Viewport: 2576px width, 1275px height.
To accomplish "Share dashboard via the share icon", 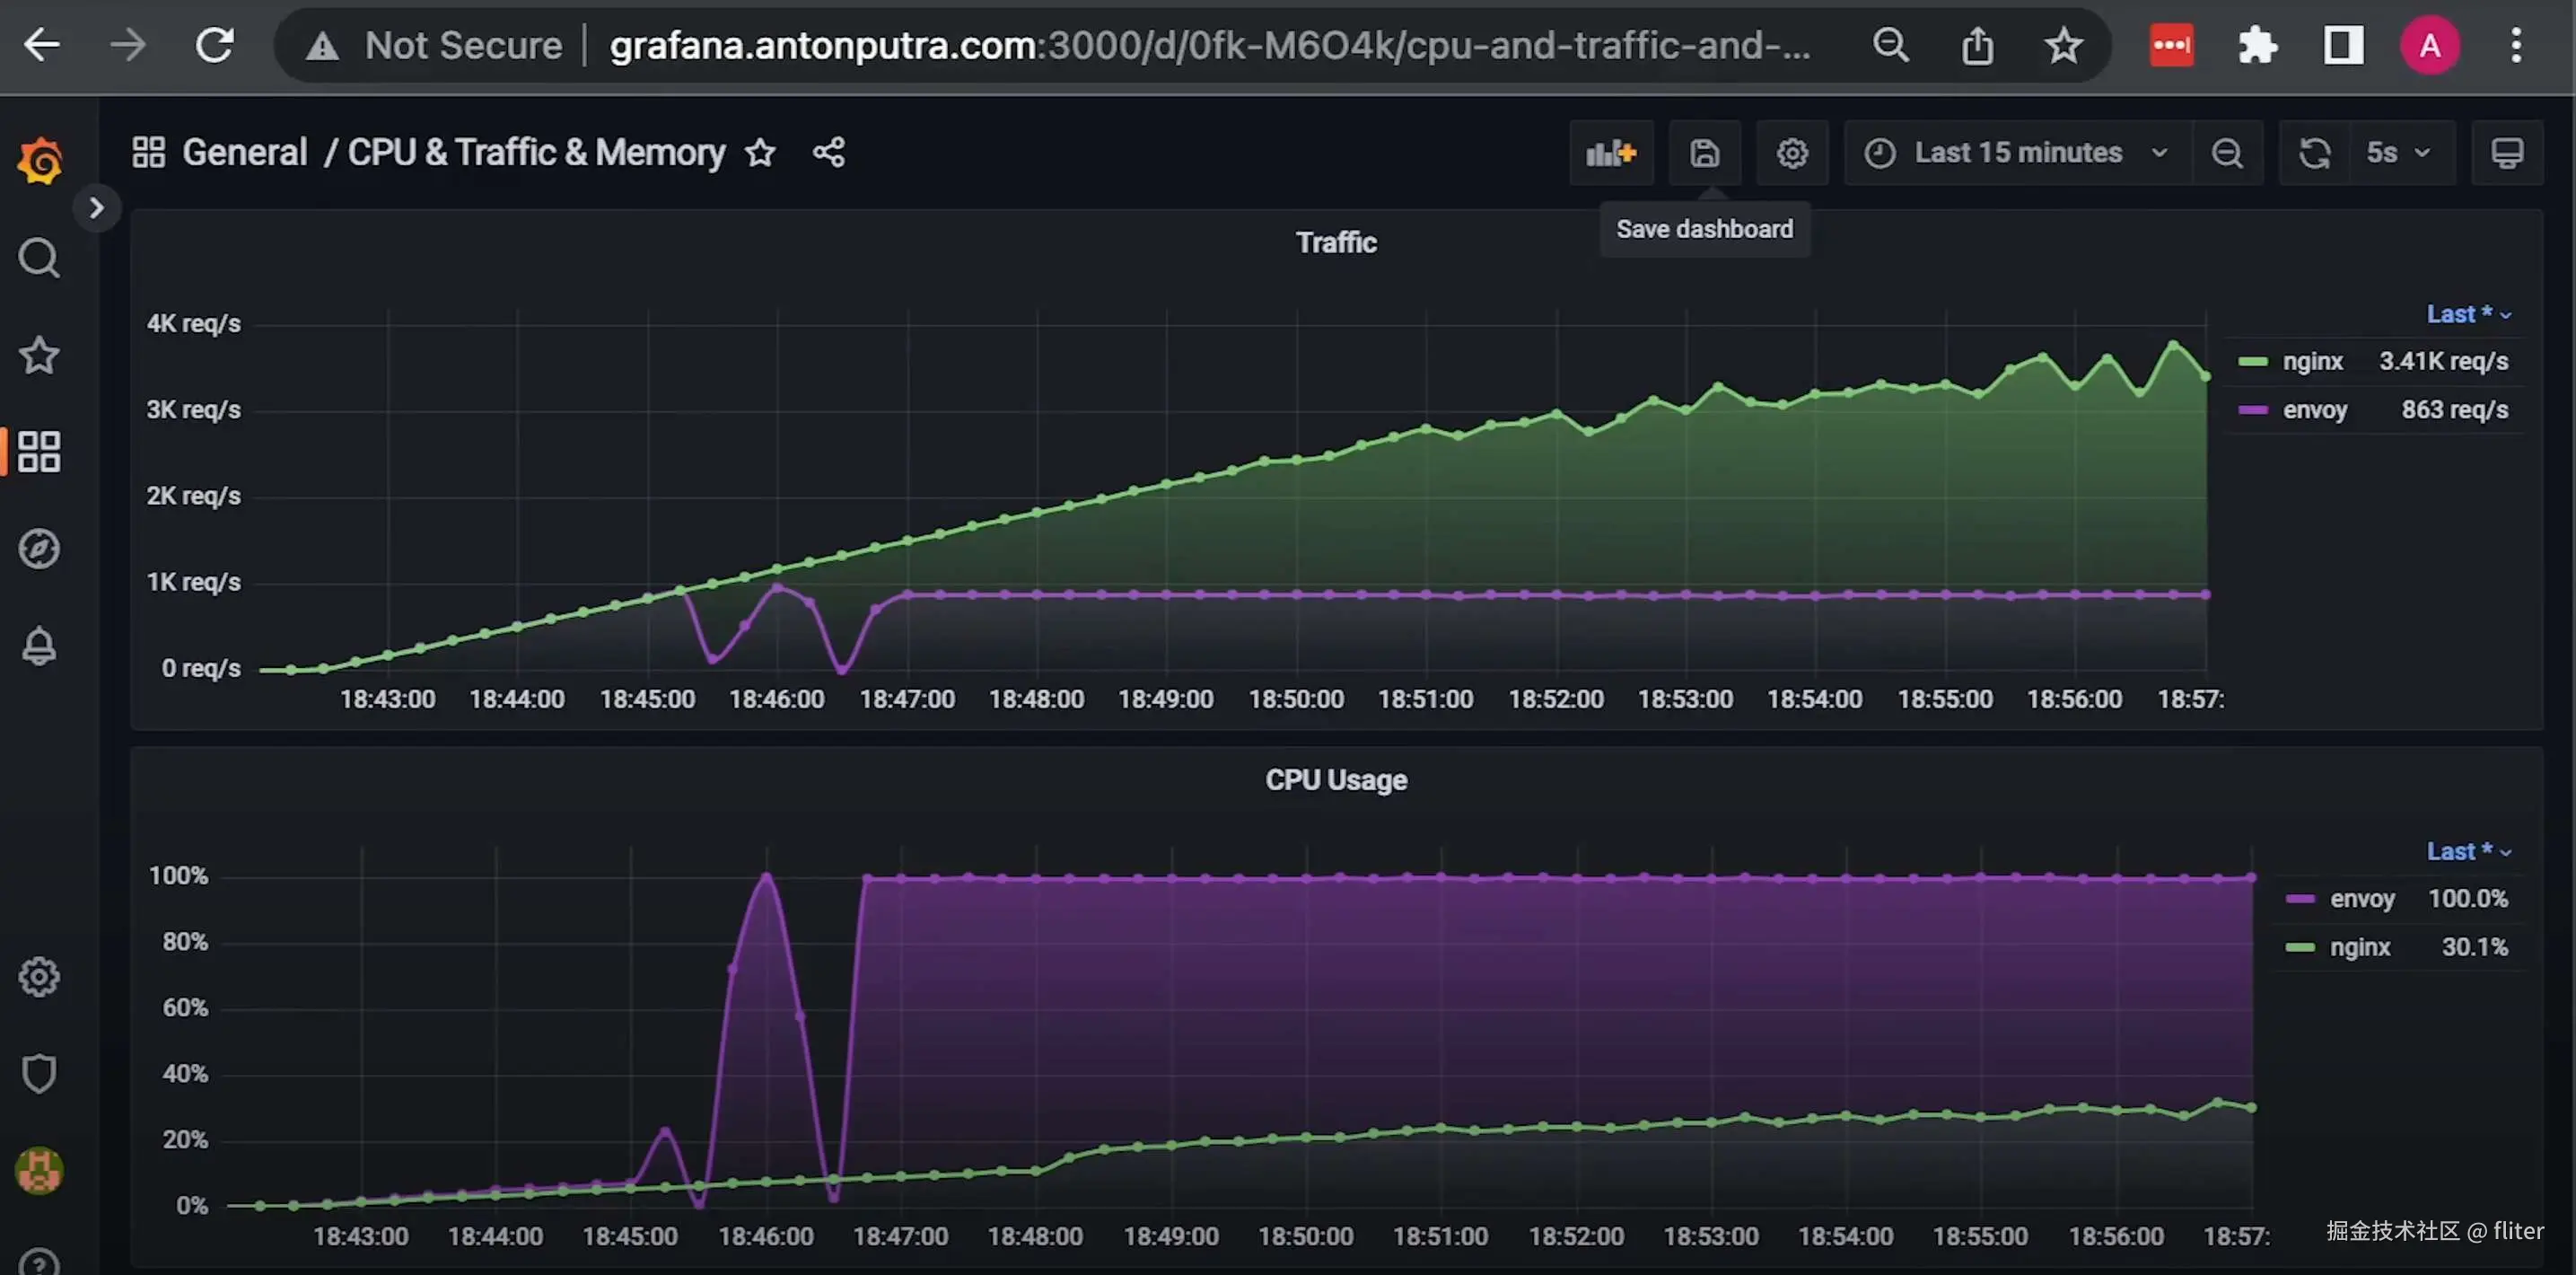I will coord(828,153).
